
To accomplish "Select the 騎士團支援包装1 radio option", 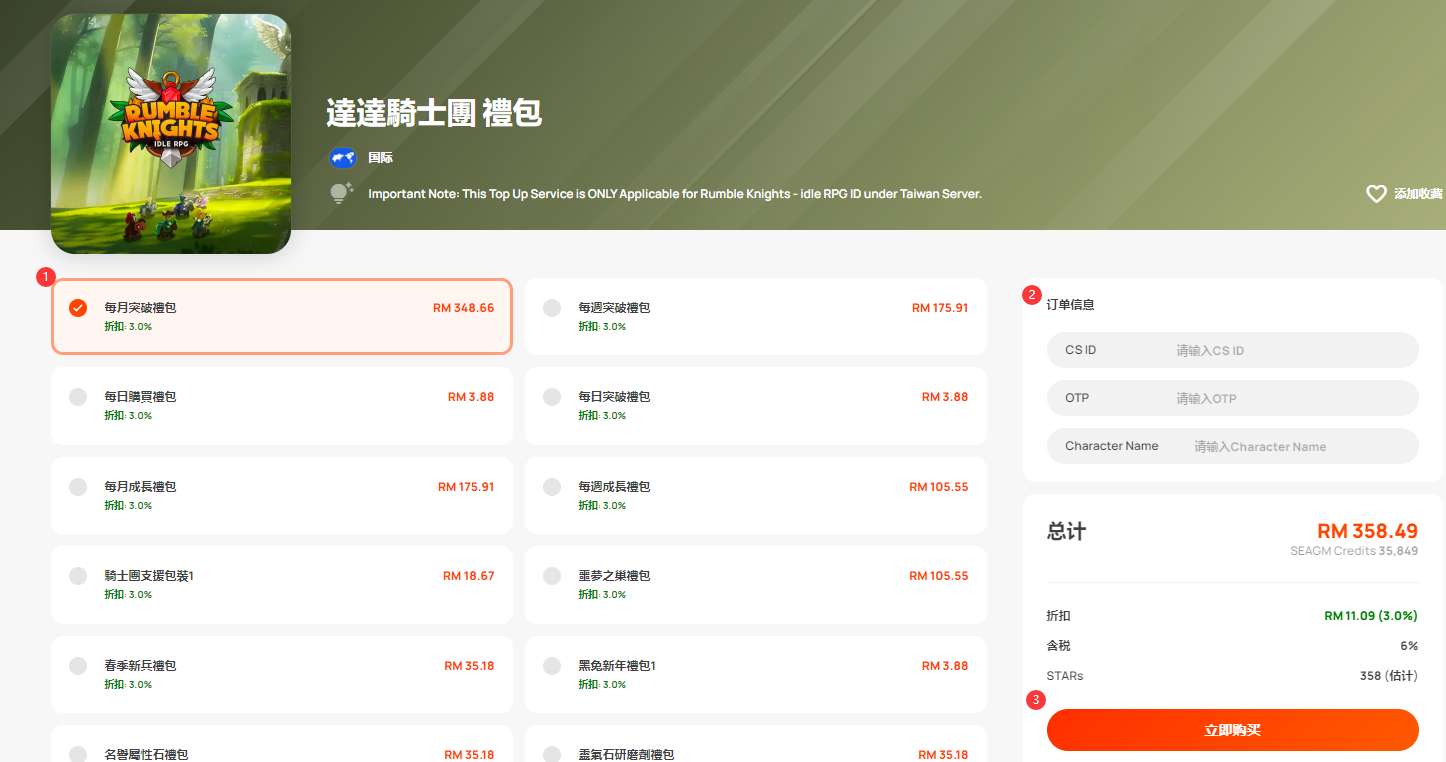I will 78,576.
